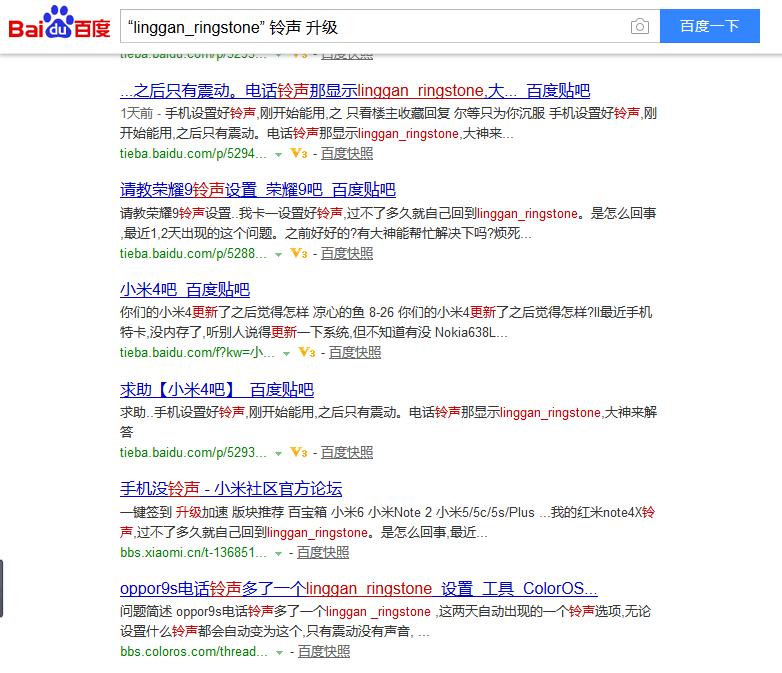
Task: Click snippet text '请教荣耀9铃声设置..我卡一设置好铃声'
Action: tap(231, 214)
